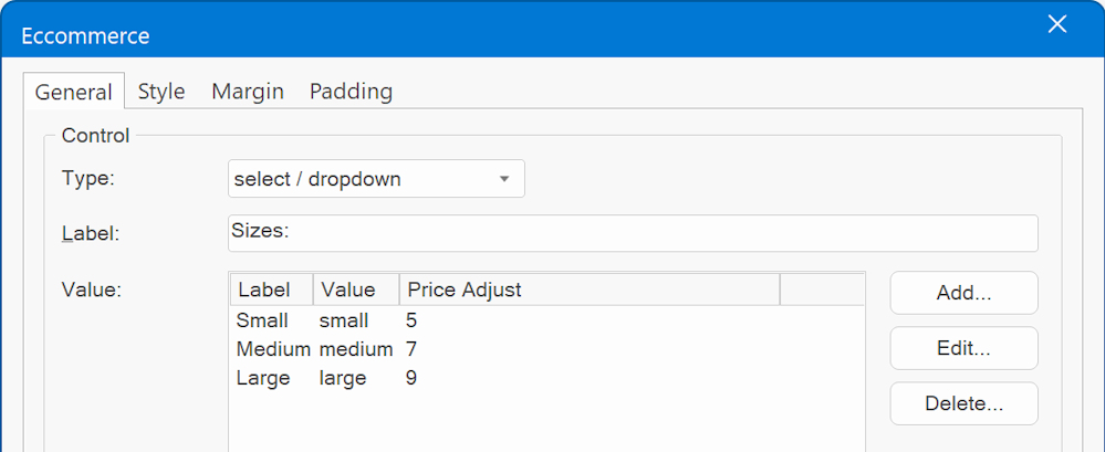Click the Edit... button
Image resolution: width=1106 pixels, height=453 pixels.
(x=964, y=349)
